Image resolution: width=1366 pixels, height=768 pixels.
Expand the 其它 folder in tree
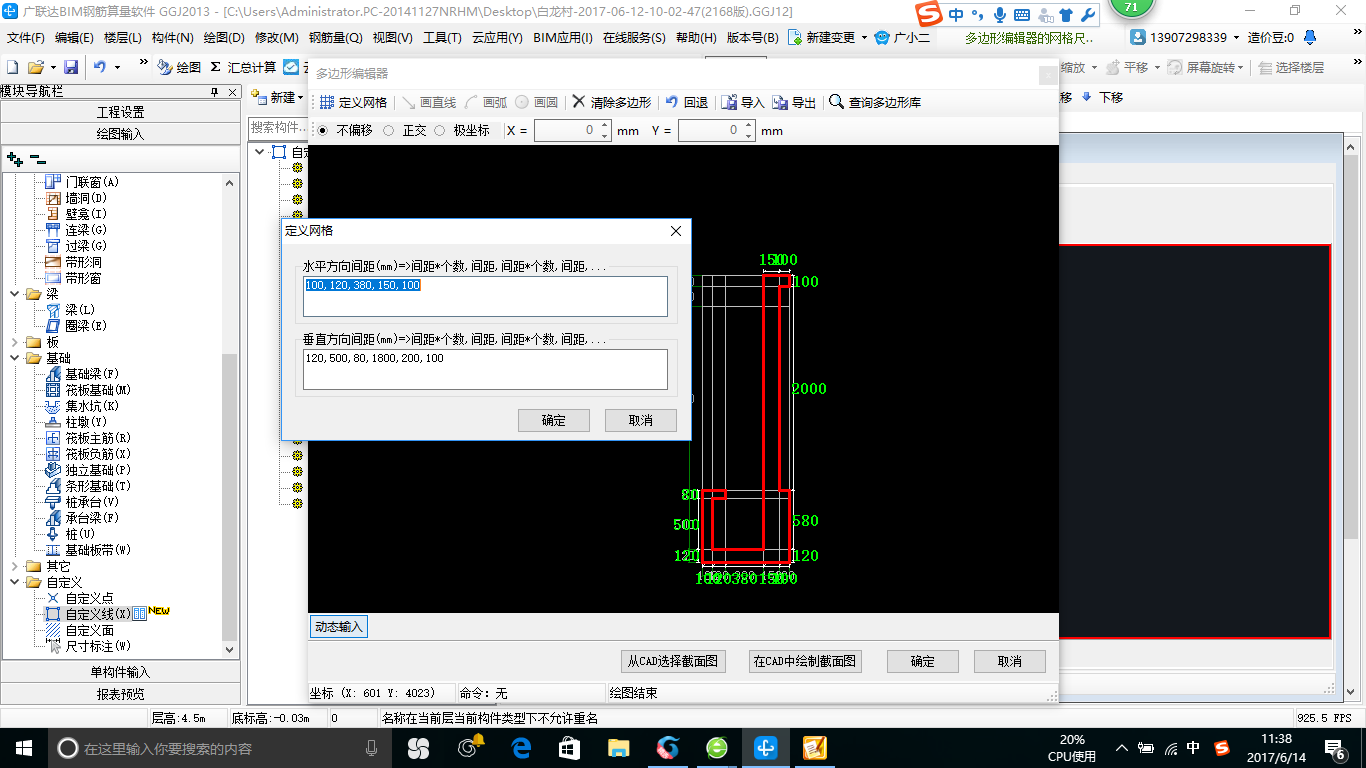tap(14, 566)
